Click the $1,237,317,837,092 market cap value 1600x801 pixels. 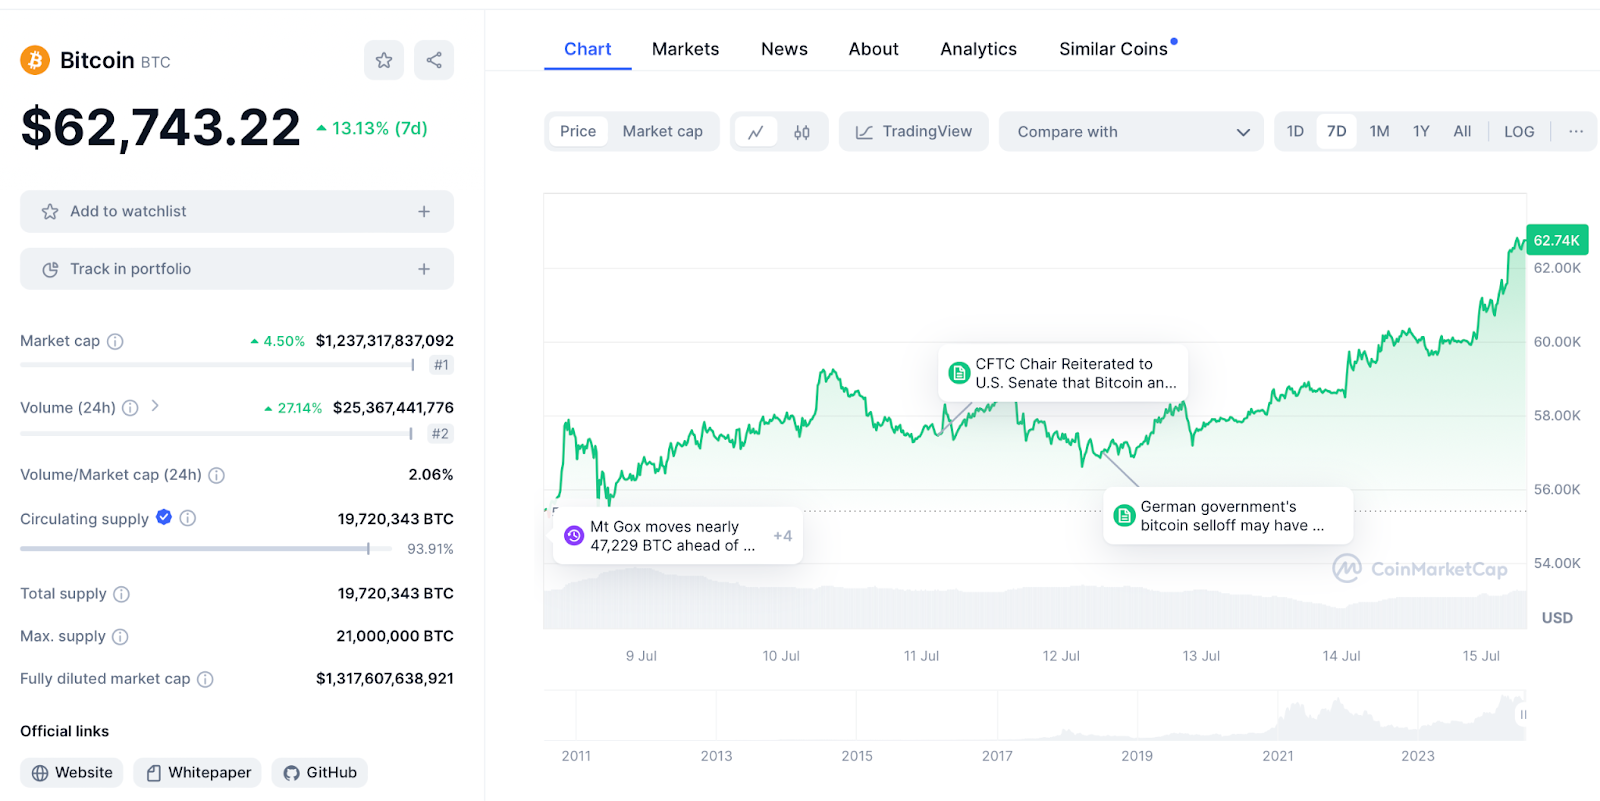pyautogui.click(x=385, y=341)
